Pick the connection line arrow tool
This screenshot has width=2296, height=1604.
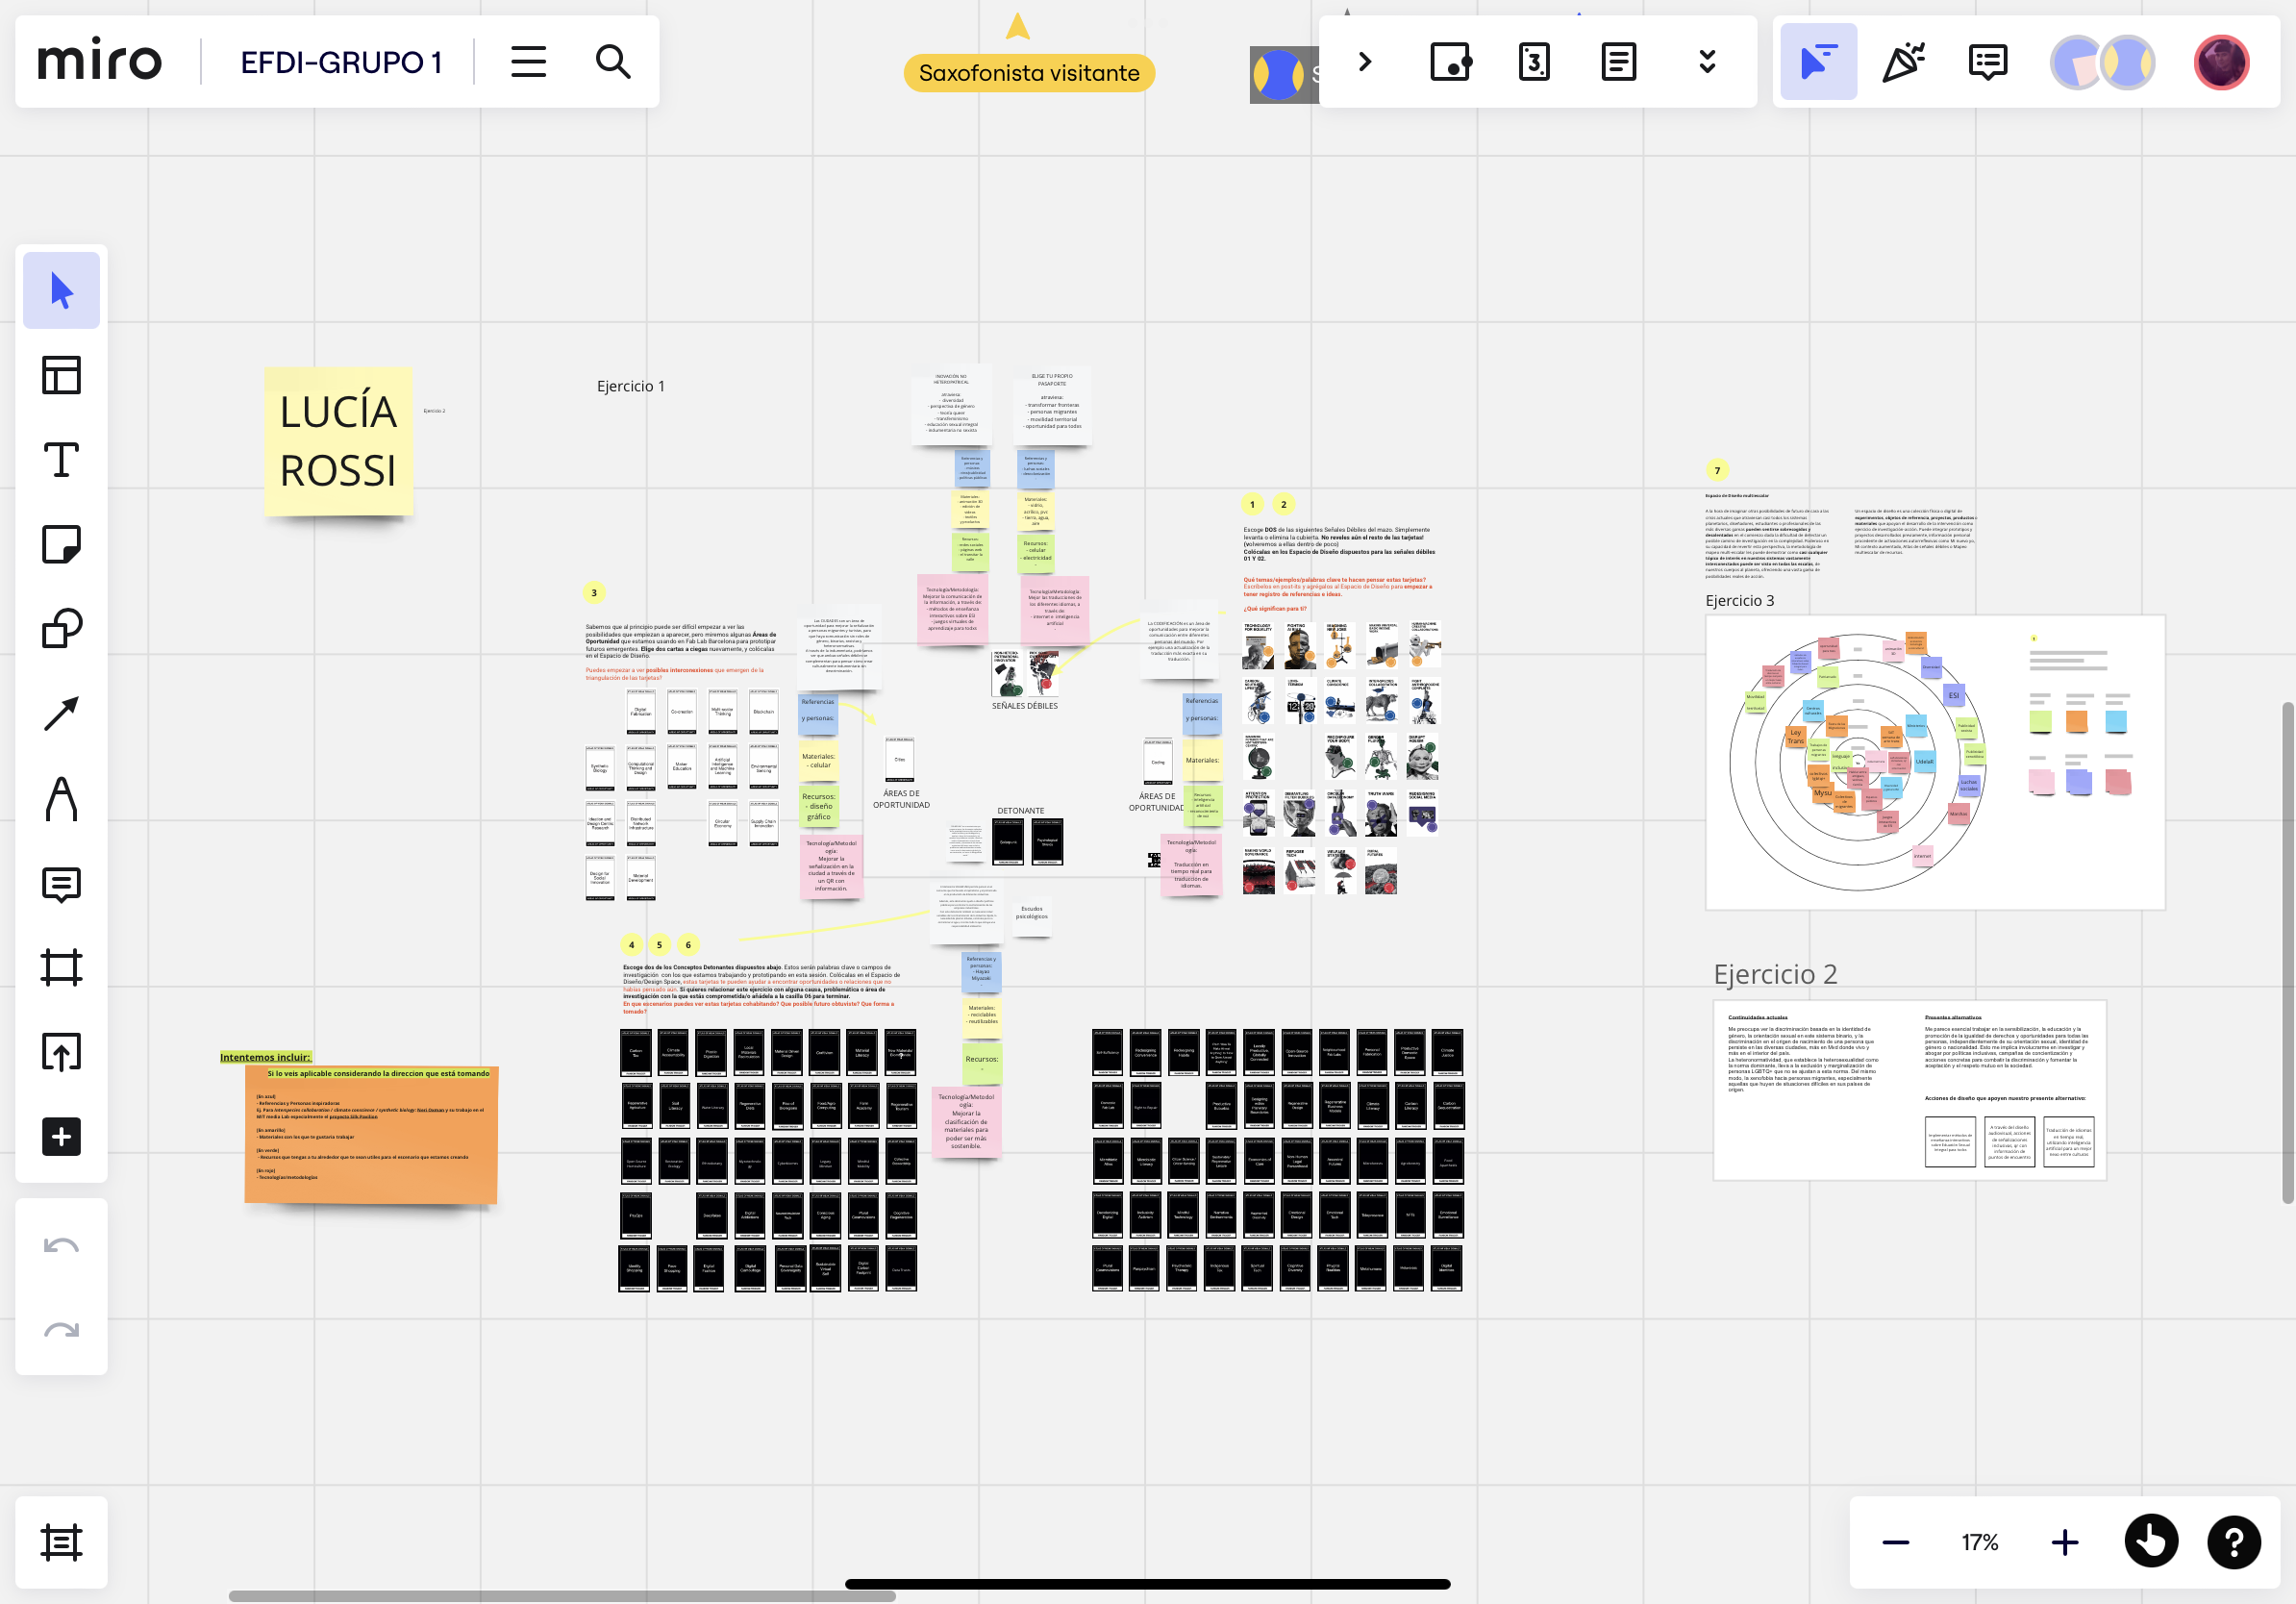click(61, 714)
